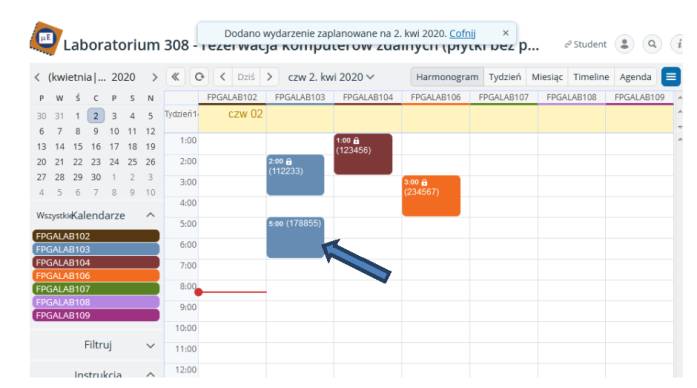
Task: Click the Cofnij undo link
Action: pos(462,33)
